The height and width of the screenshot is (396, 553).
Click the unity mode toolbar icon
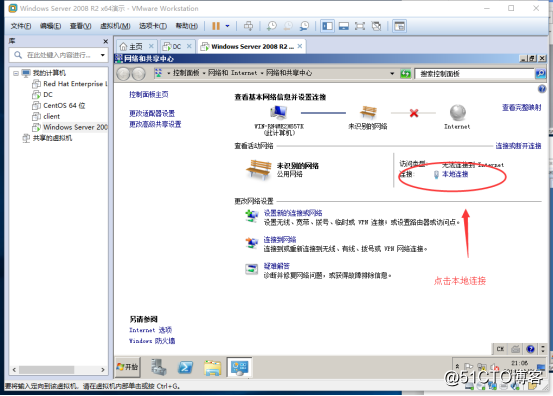[376, 26]
